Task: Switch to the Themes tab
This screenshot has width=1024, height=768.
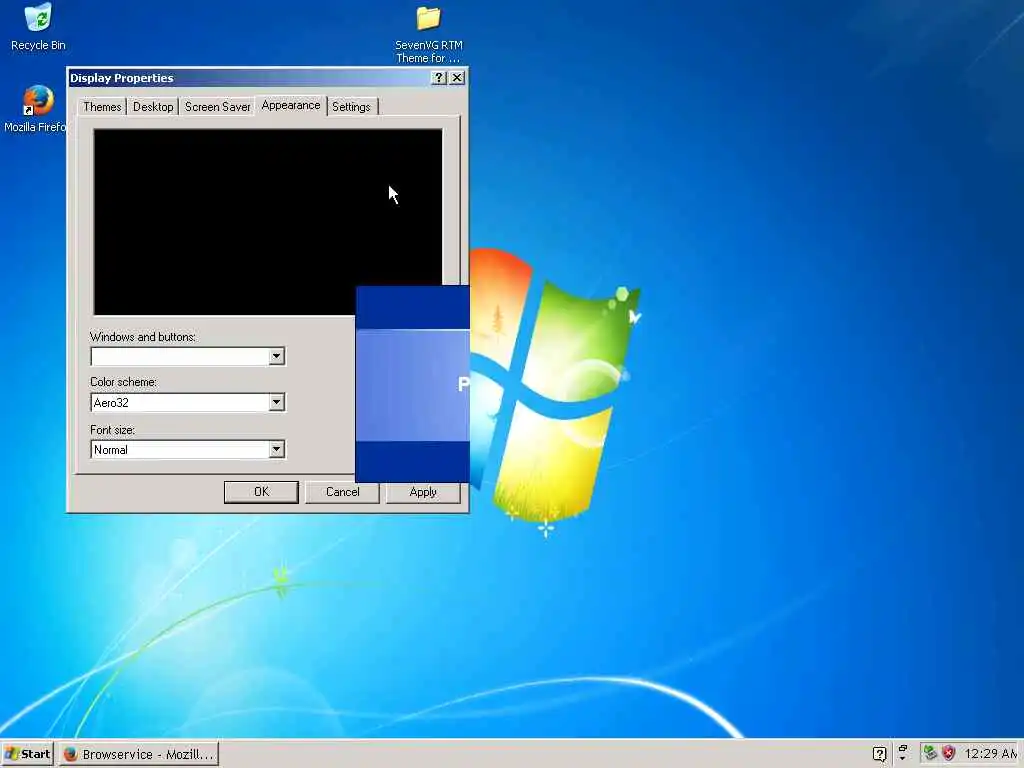Action: pyautogui.click(x=102, y=106)
